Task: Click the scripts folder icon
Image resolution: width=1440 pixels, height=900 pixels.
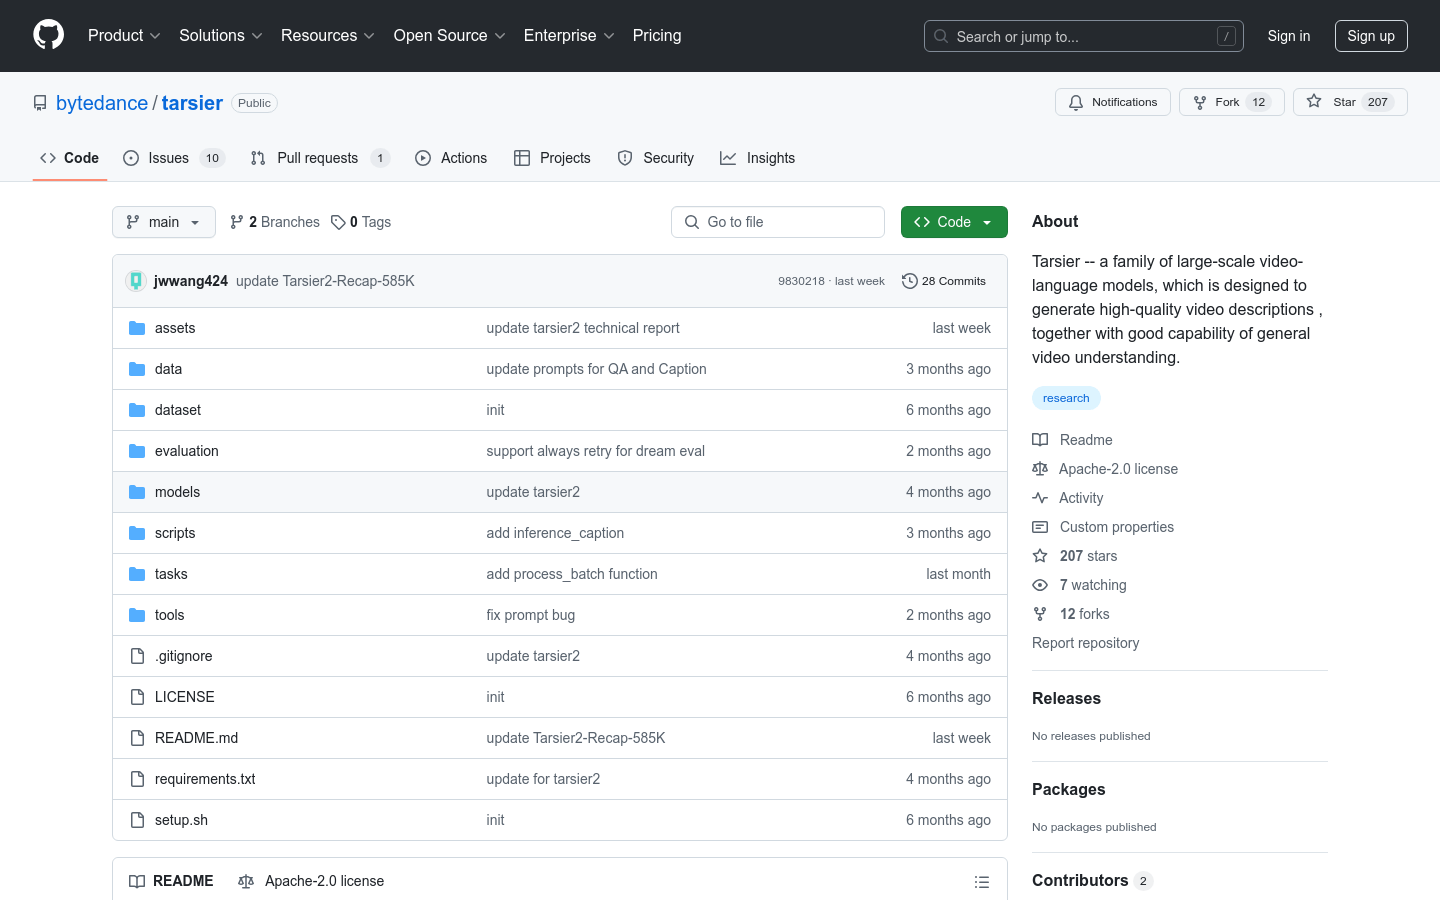Action: [137, 533]
